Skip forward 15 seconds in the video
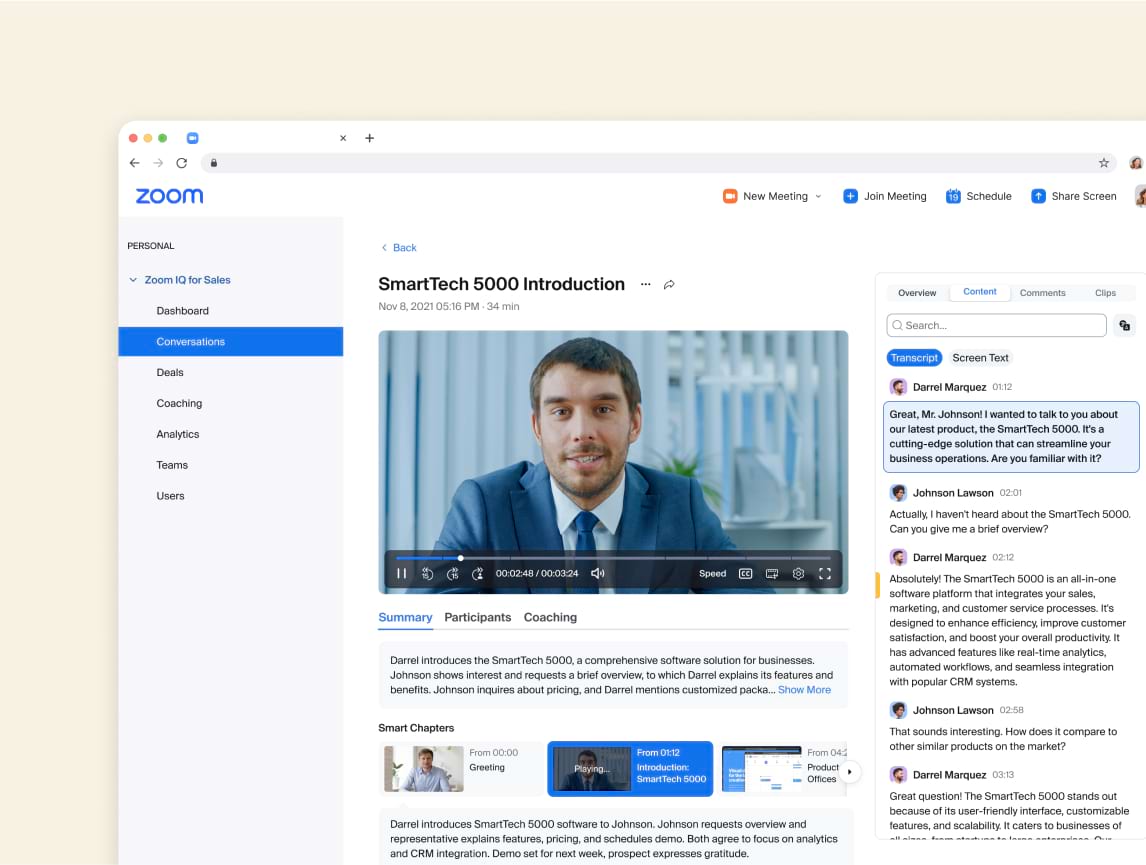Viewport: 1146px width, 865px height. [451, 573]
